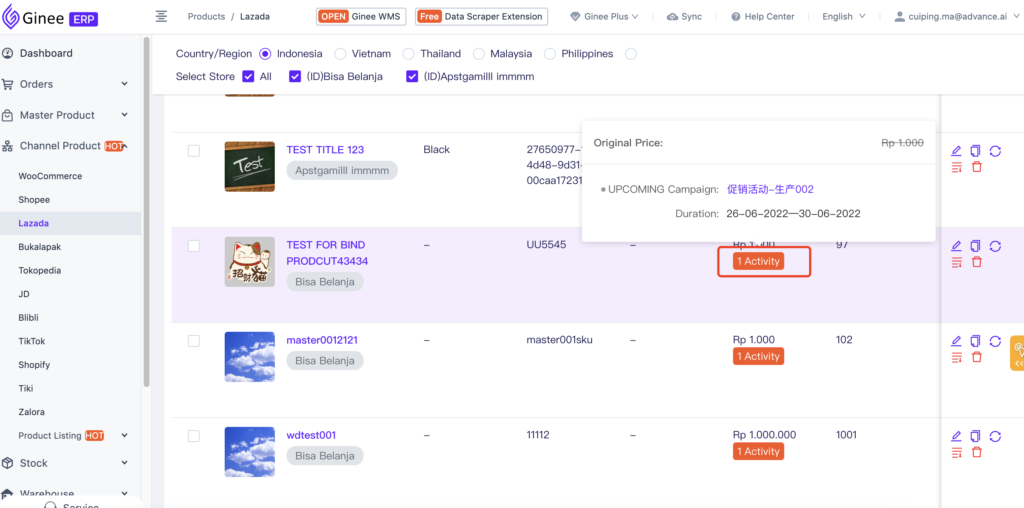The width and height of the screenshot is (1024, 508).
Task: Open the campaign link 促销活动-生产002
Action: click(771, 189)
